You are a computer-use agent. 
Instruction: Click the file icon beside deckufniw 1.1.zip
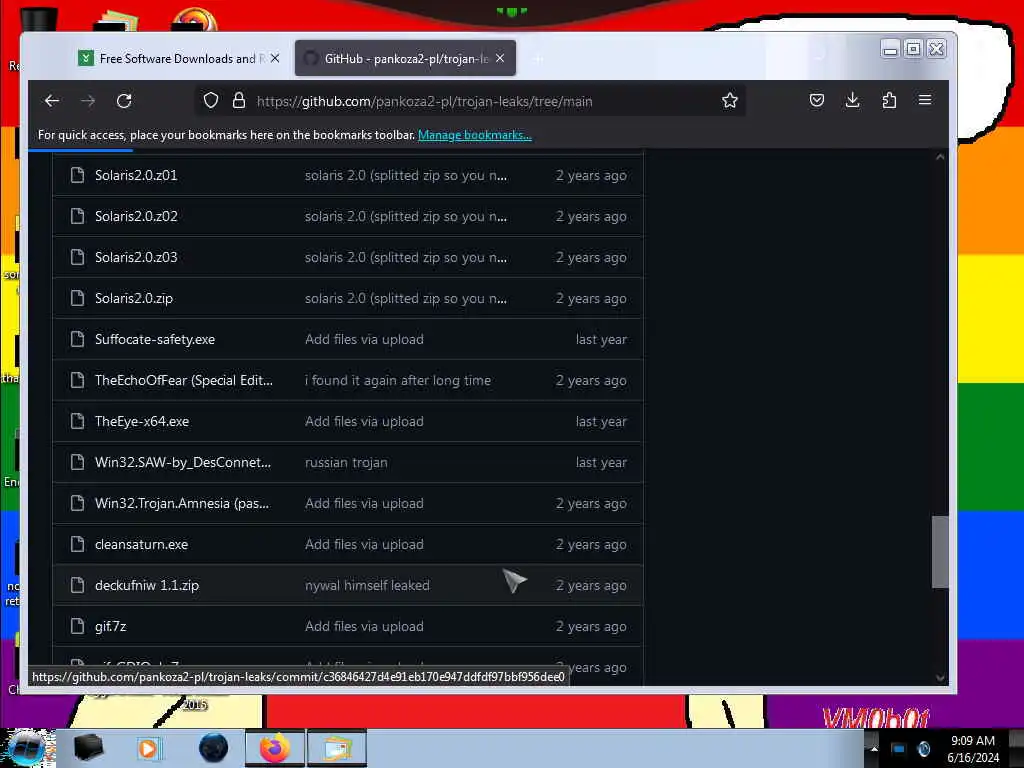(77, 585)
